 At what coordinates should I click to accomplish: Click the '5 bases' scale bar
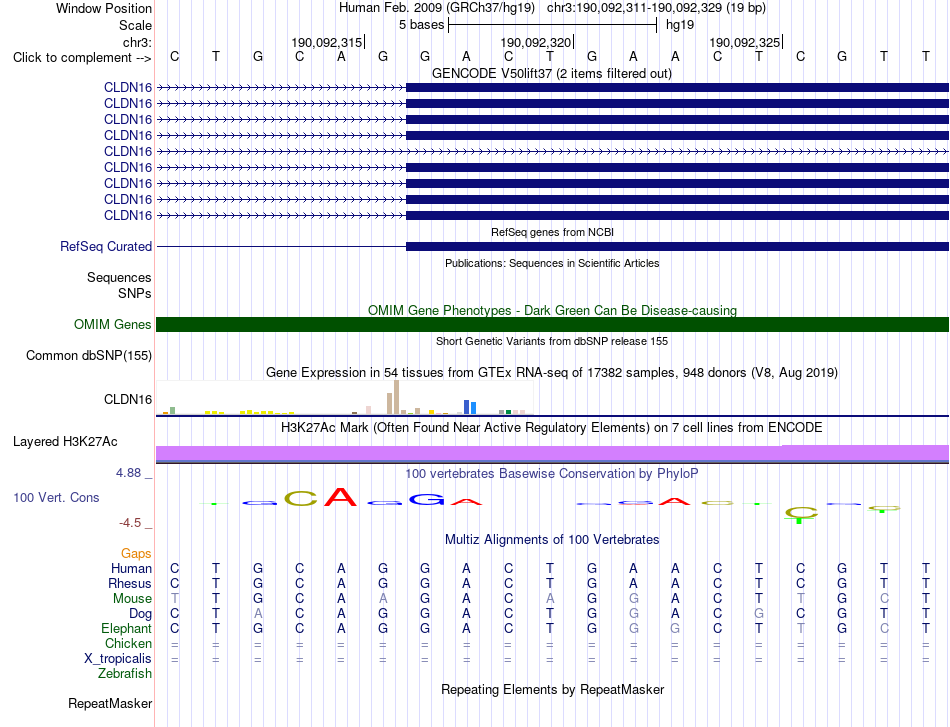[x=553, y=25]
